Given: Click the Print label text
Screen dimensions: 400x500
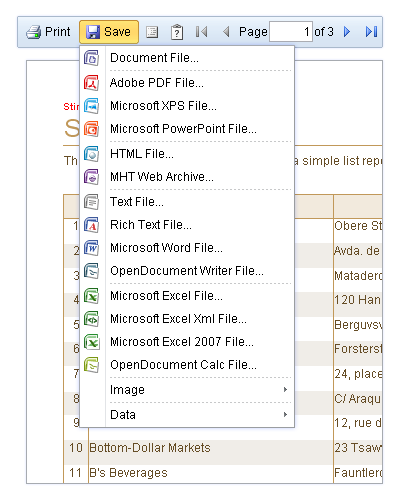Looking at the screenshot, I should 58,32.
